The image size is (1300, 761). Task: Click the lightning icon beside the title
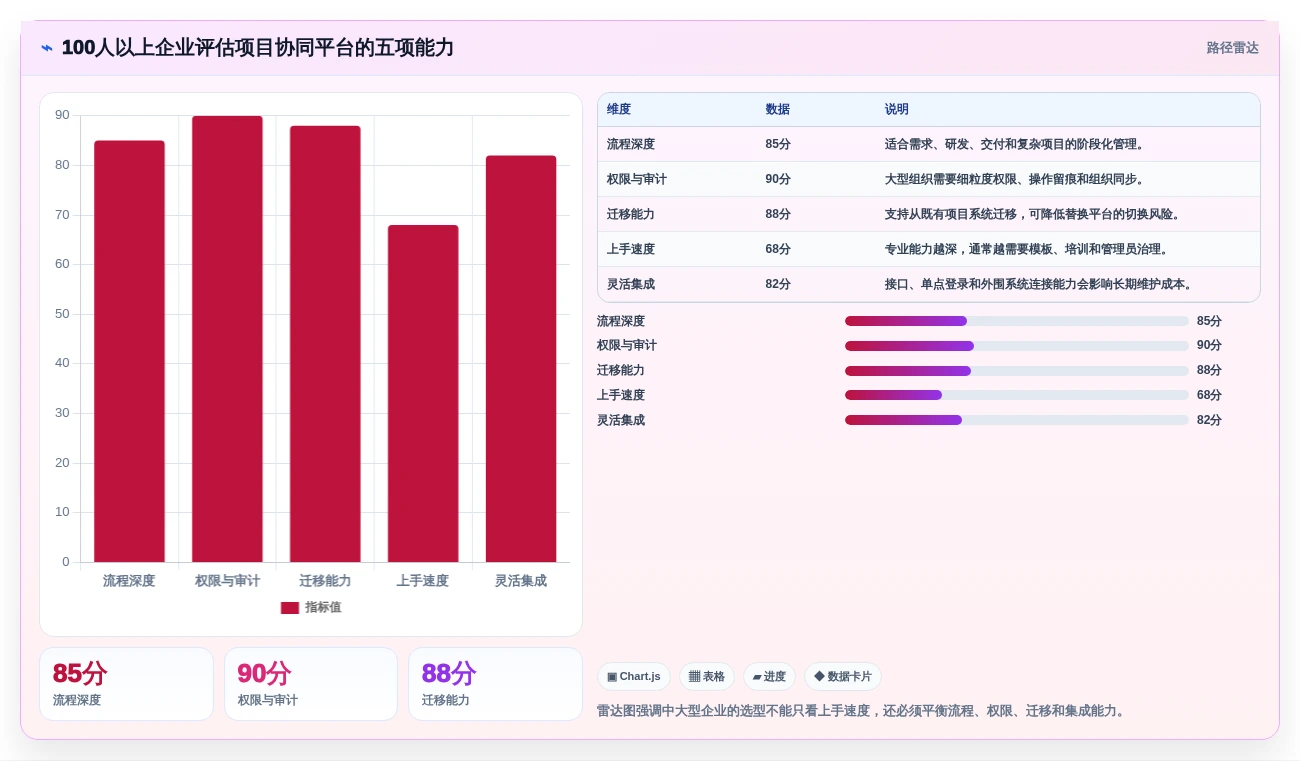pos(47,48)
